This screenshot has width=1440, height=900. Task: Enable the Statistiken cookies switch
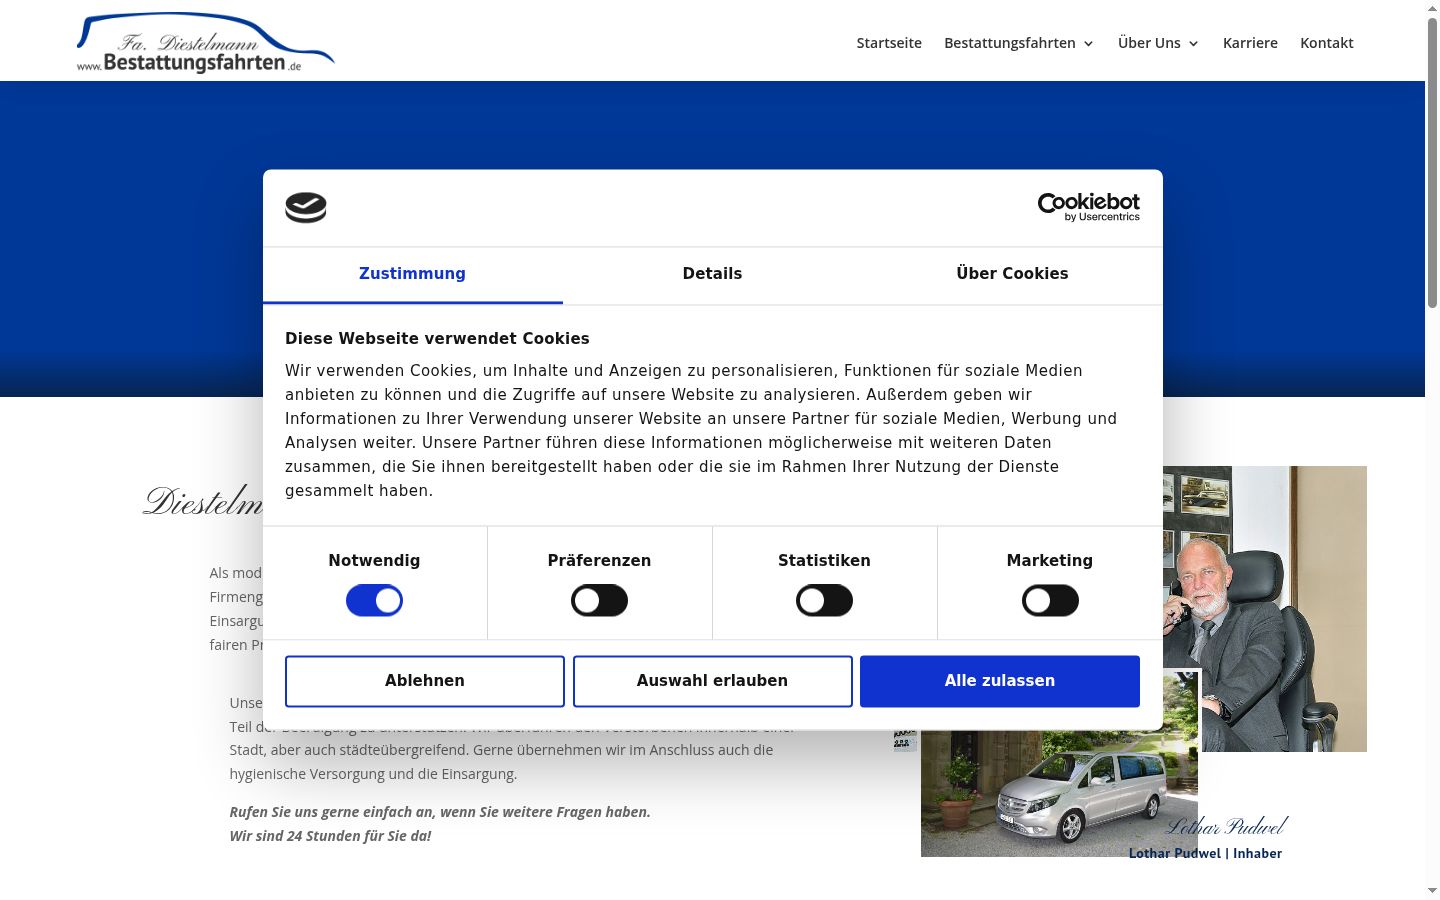824,601
